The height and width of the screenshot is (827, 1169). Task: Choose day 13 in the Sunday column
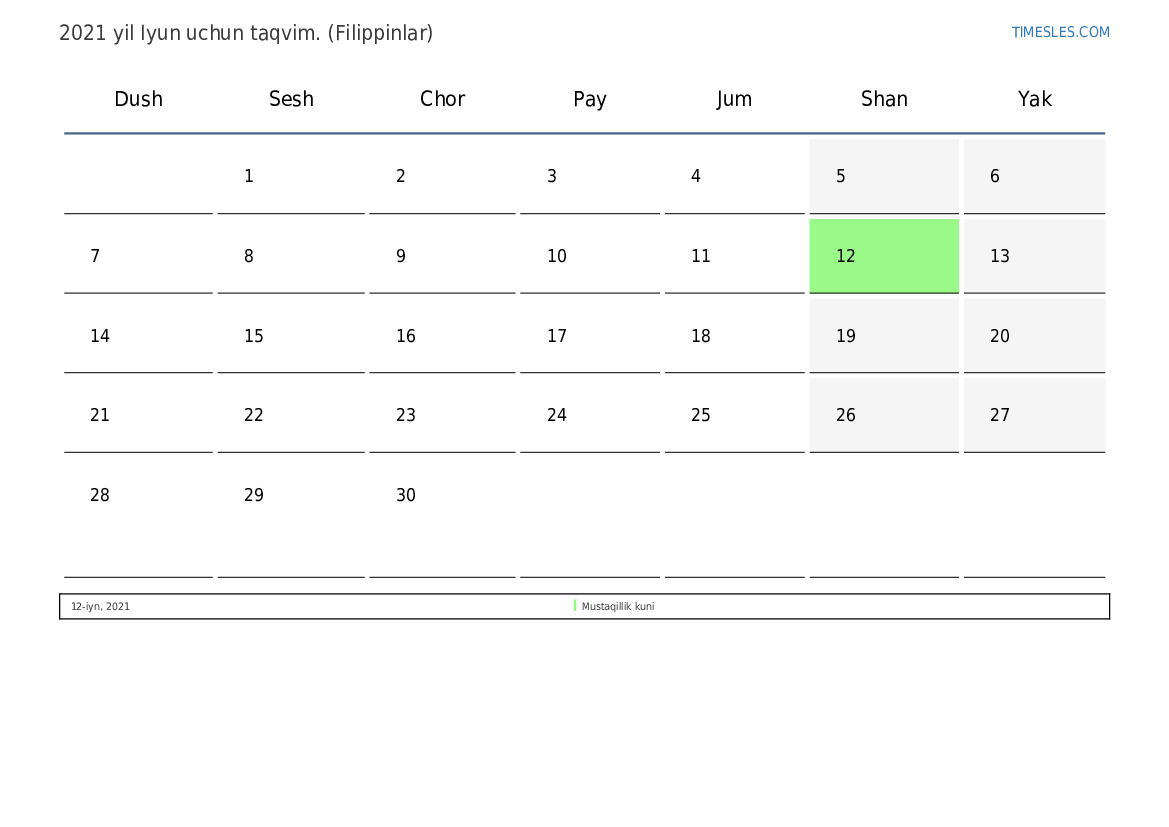1034,256
